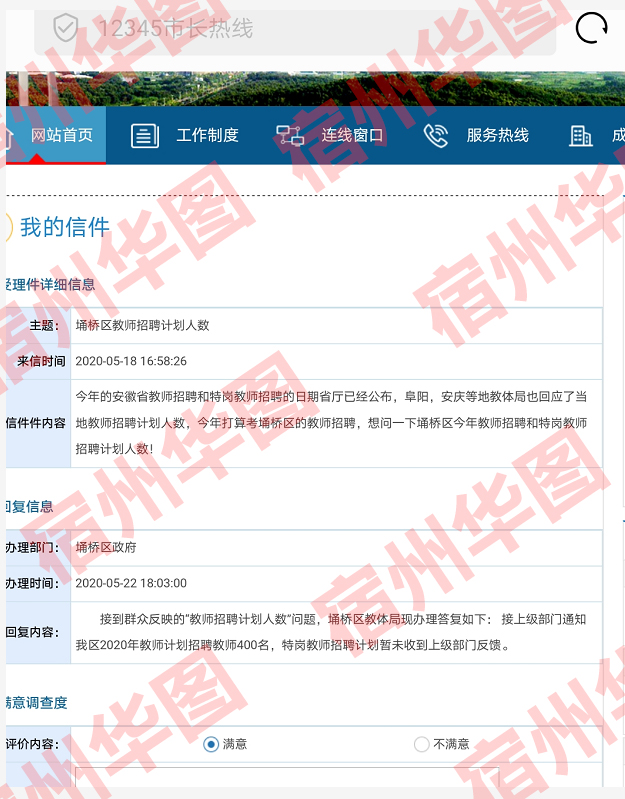
Task: Open the 工作制度 menu label
Action: 208,135
